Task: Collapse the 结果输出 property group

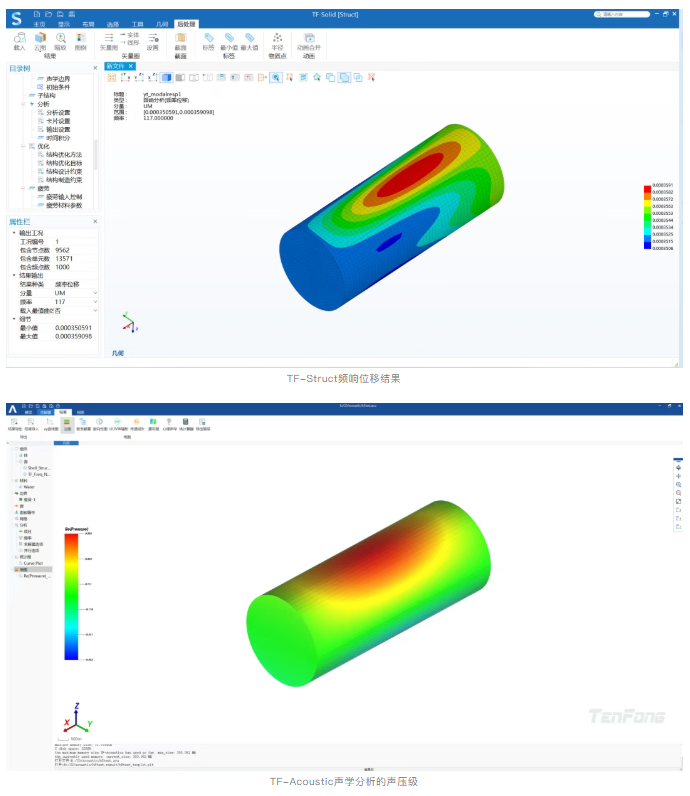Action: (14, 275)
